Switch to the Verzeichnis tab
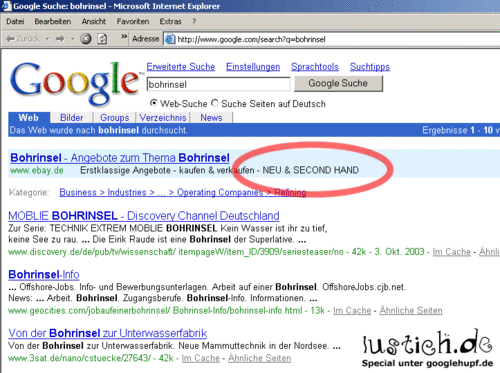Screen dimensions: 500x373 [163, 118]
